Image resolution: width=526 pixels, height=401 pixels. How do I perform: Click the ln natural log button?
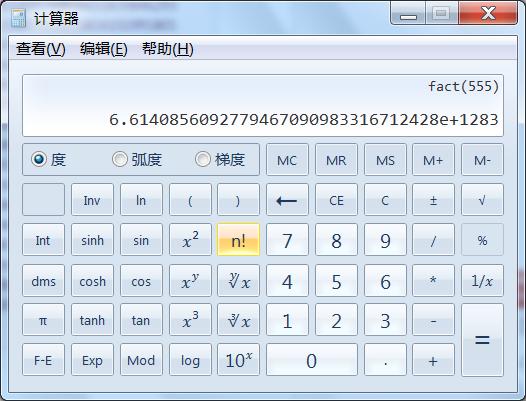point(141,200)
